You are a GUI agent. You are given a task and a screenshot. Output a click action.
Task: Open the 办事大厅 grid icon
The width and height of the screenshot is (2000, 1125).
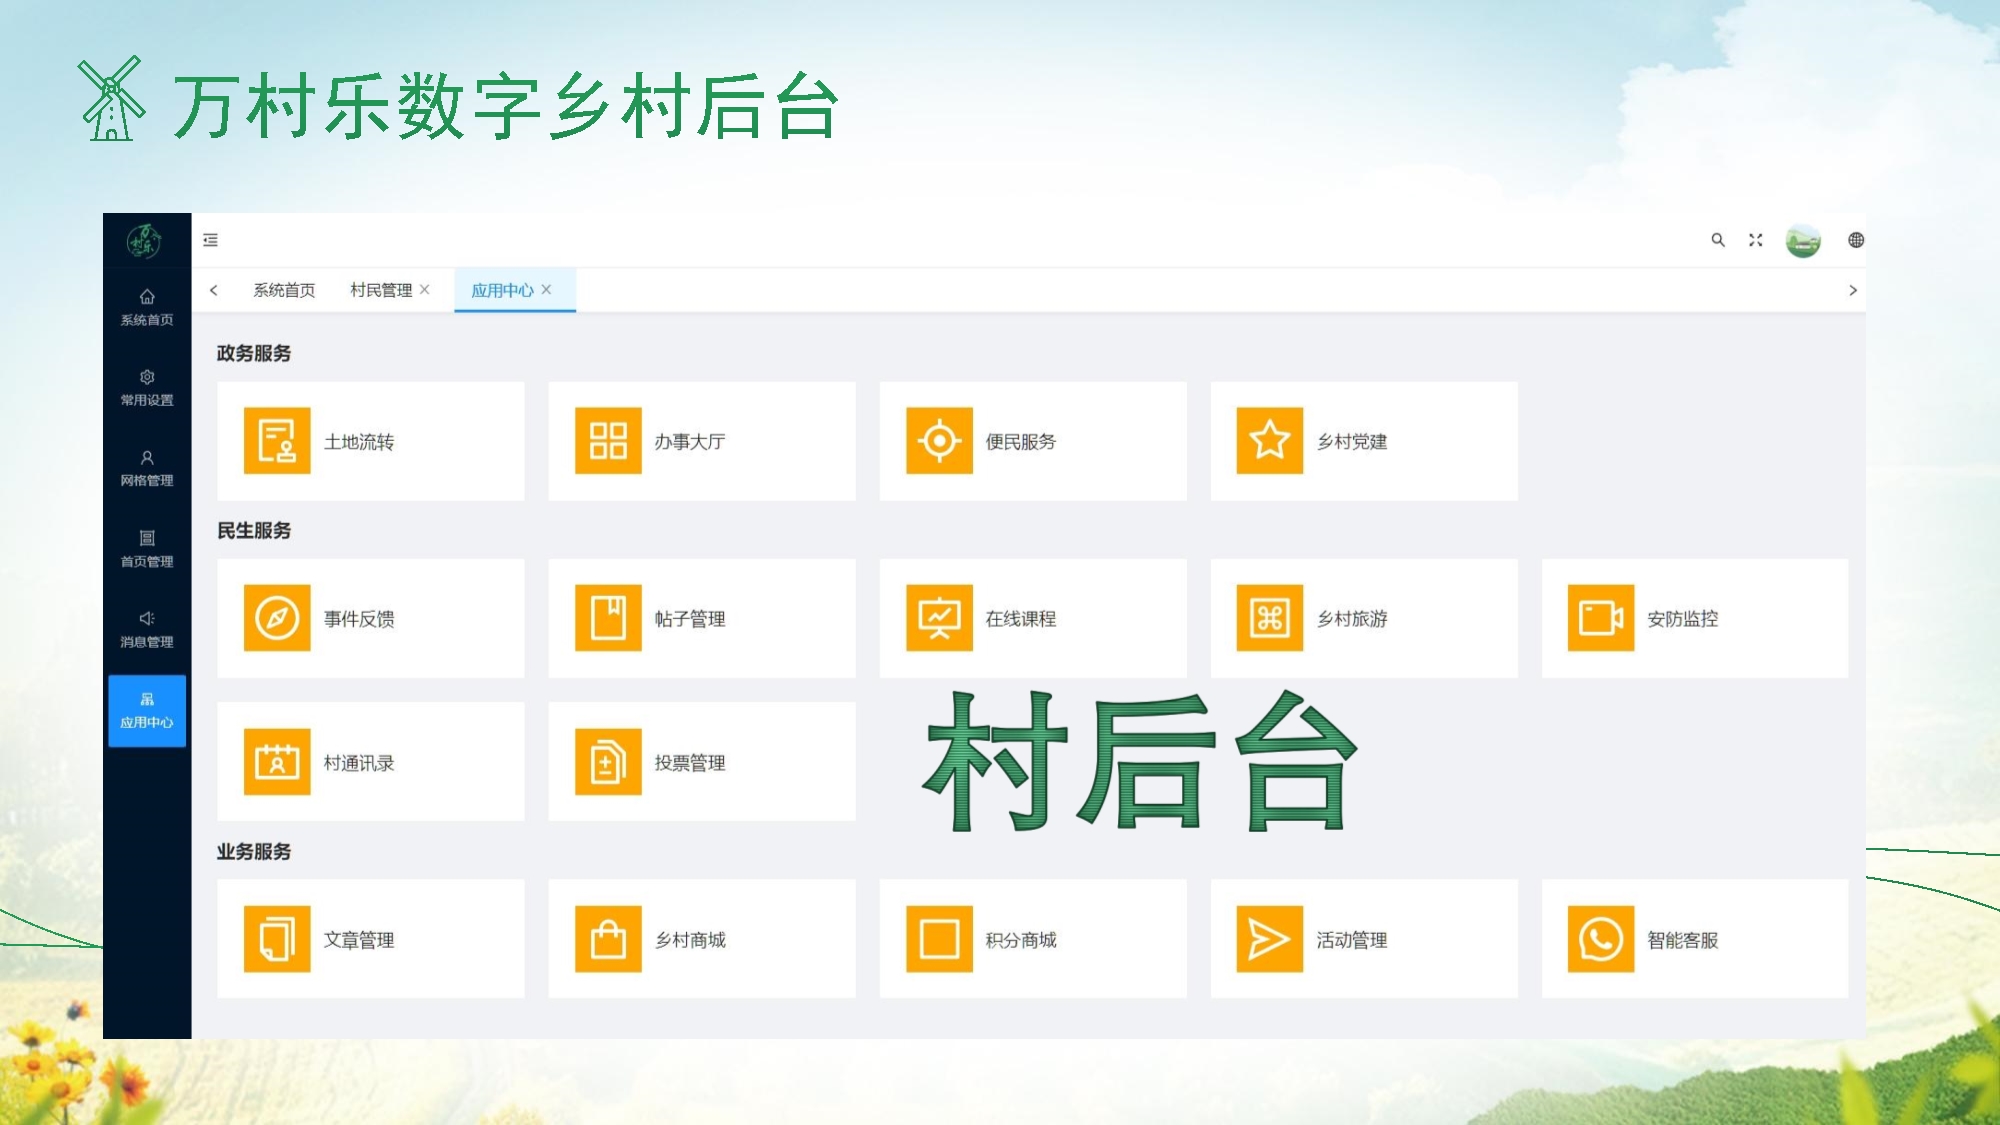[x=608, y=440]
